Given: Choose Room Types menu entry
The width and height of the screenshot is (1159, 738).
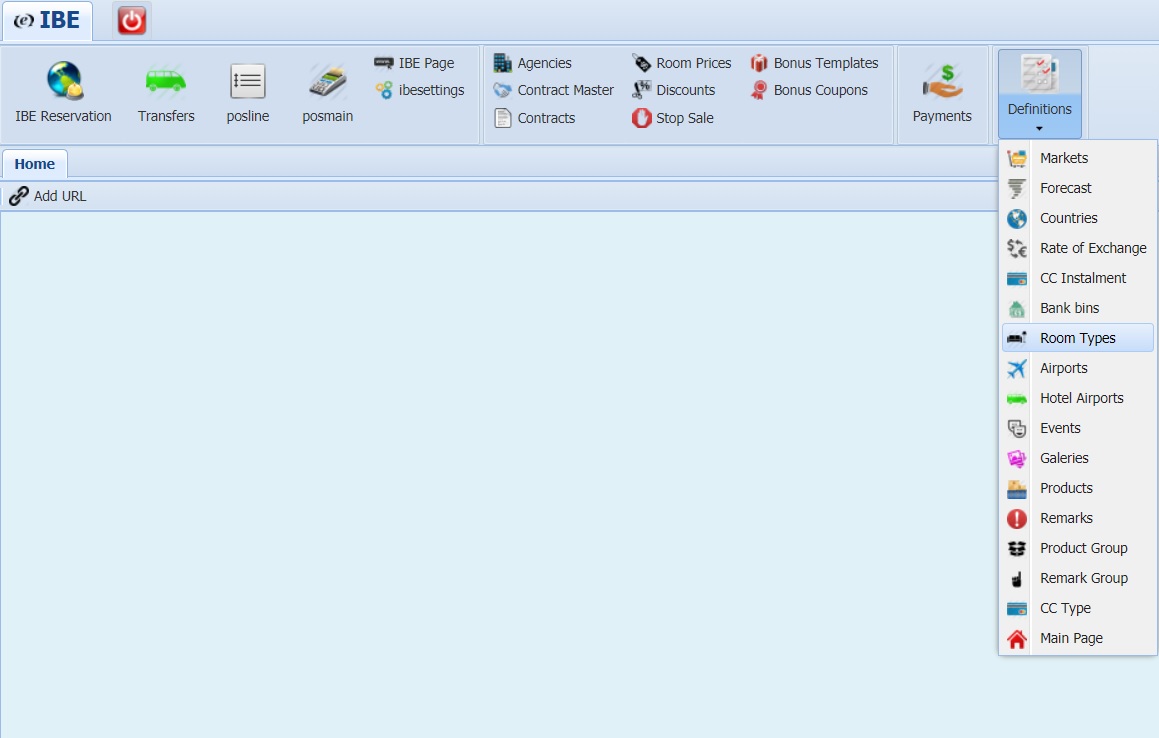Looking at the screenshot, I should click(1078, 338).
